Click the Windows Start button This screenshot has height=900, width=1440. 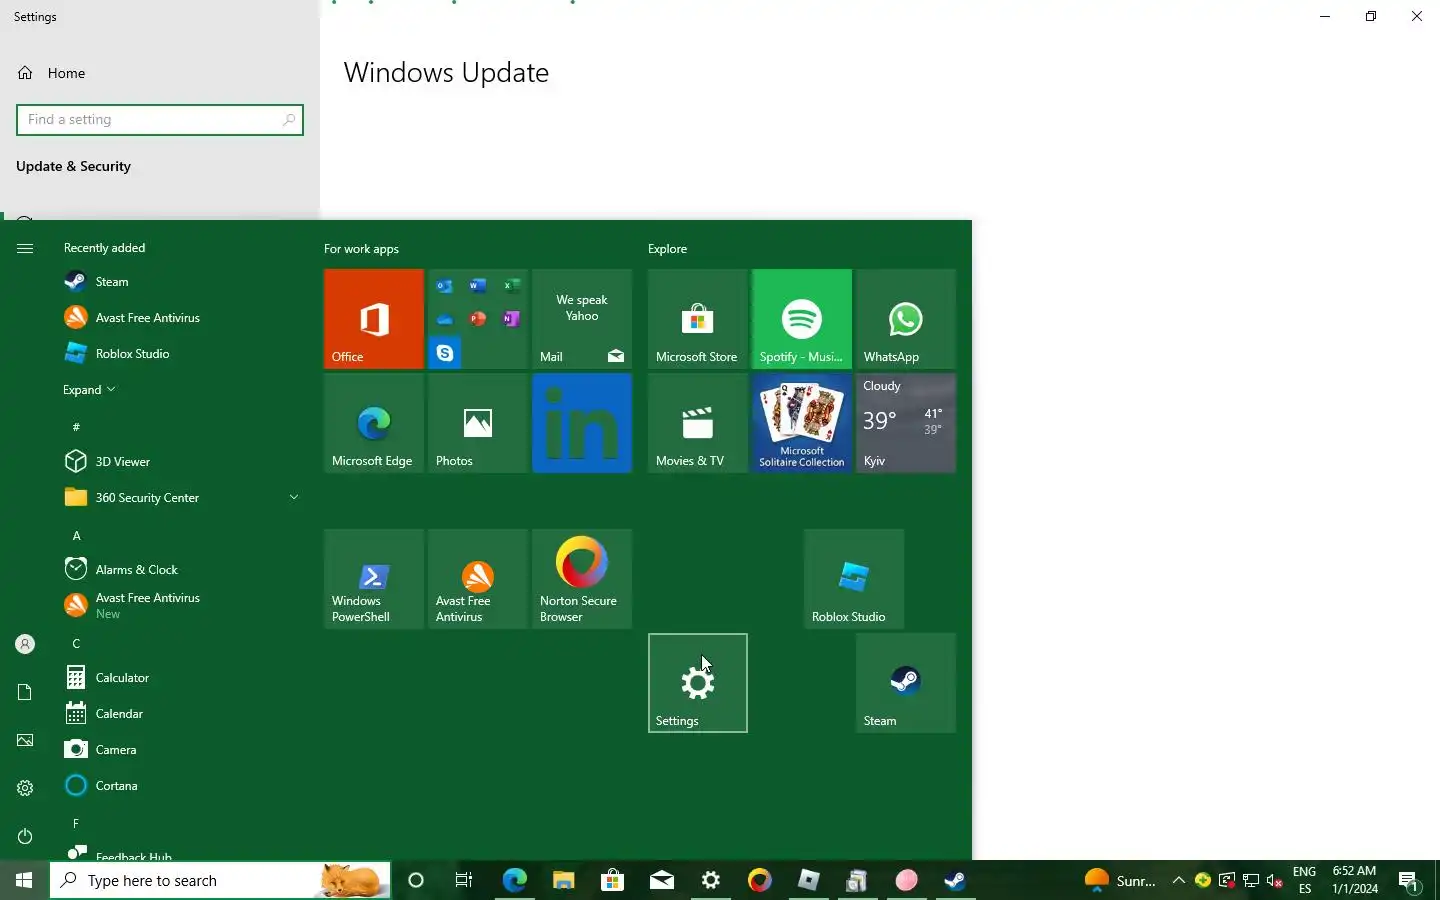(24, 881)
